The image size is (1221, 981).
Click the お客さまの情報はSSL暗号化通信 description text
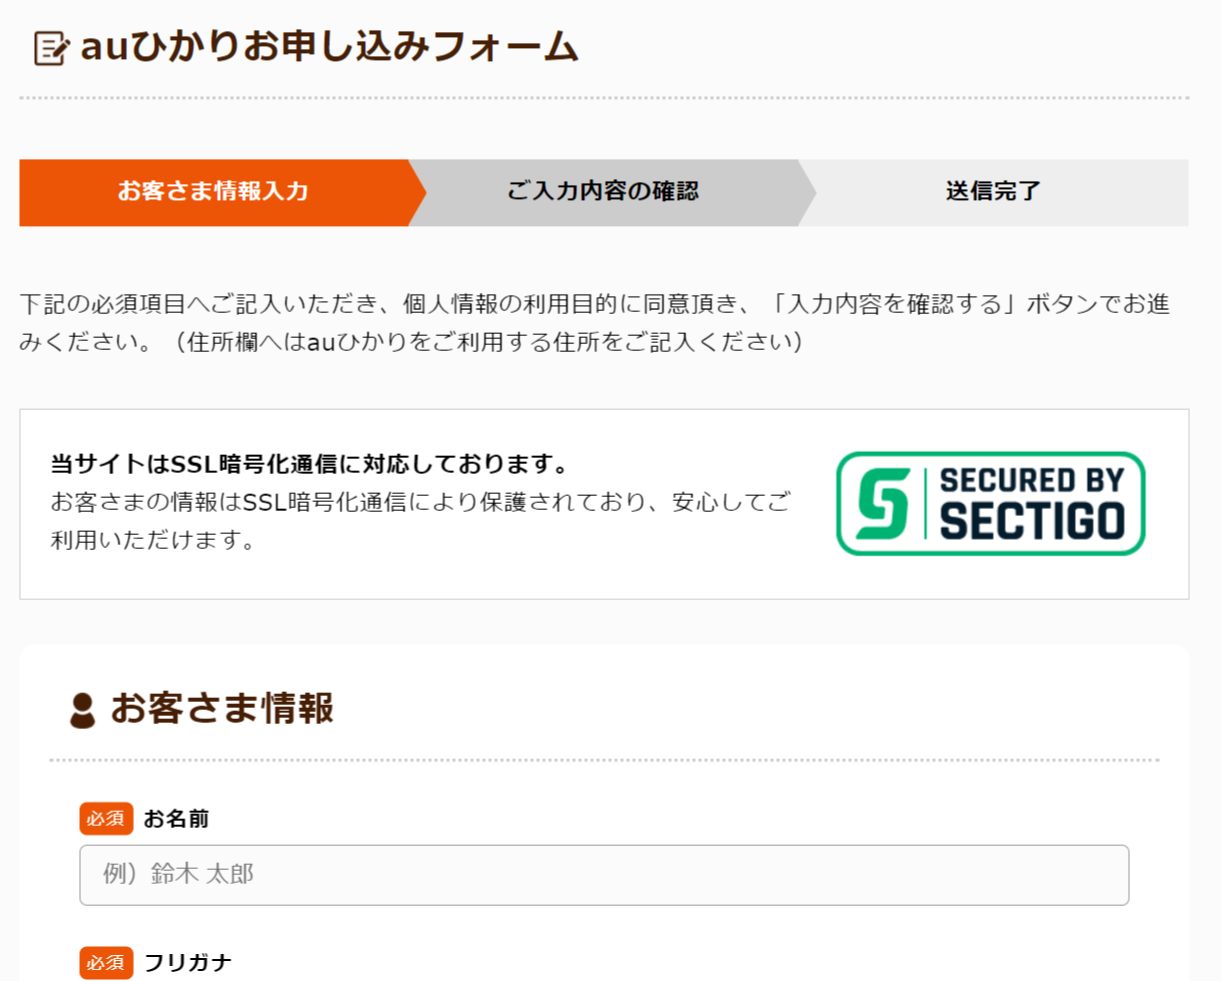pos(420,520)
